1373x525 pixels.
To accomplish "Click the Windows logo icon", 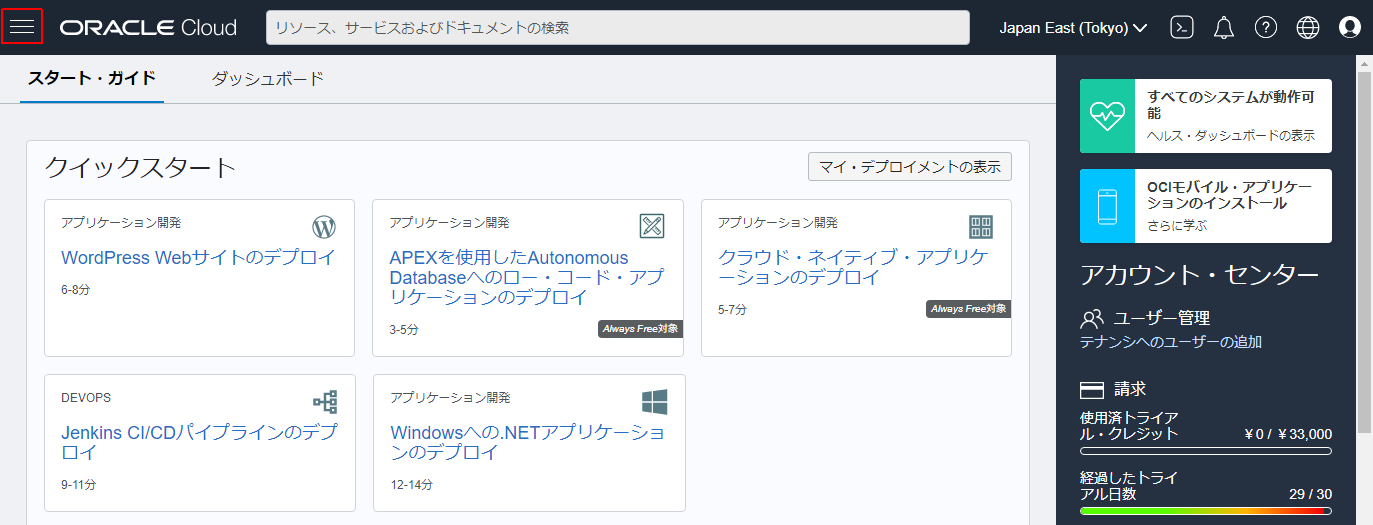I will pyautogui.click(x=654, y=402).
